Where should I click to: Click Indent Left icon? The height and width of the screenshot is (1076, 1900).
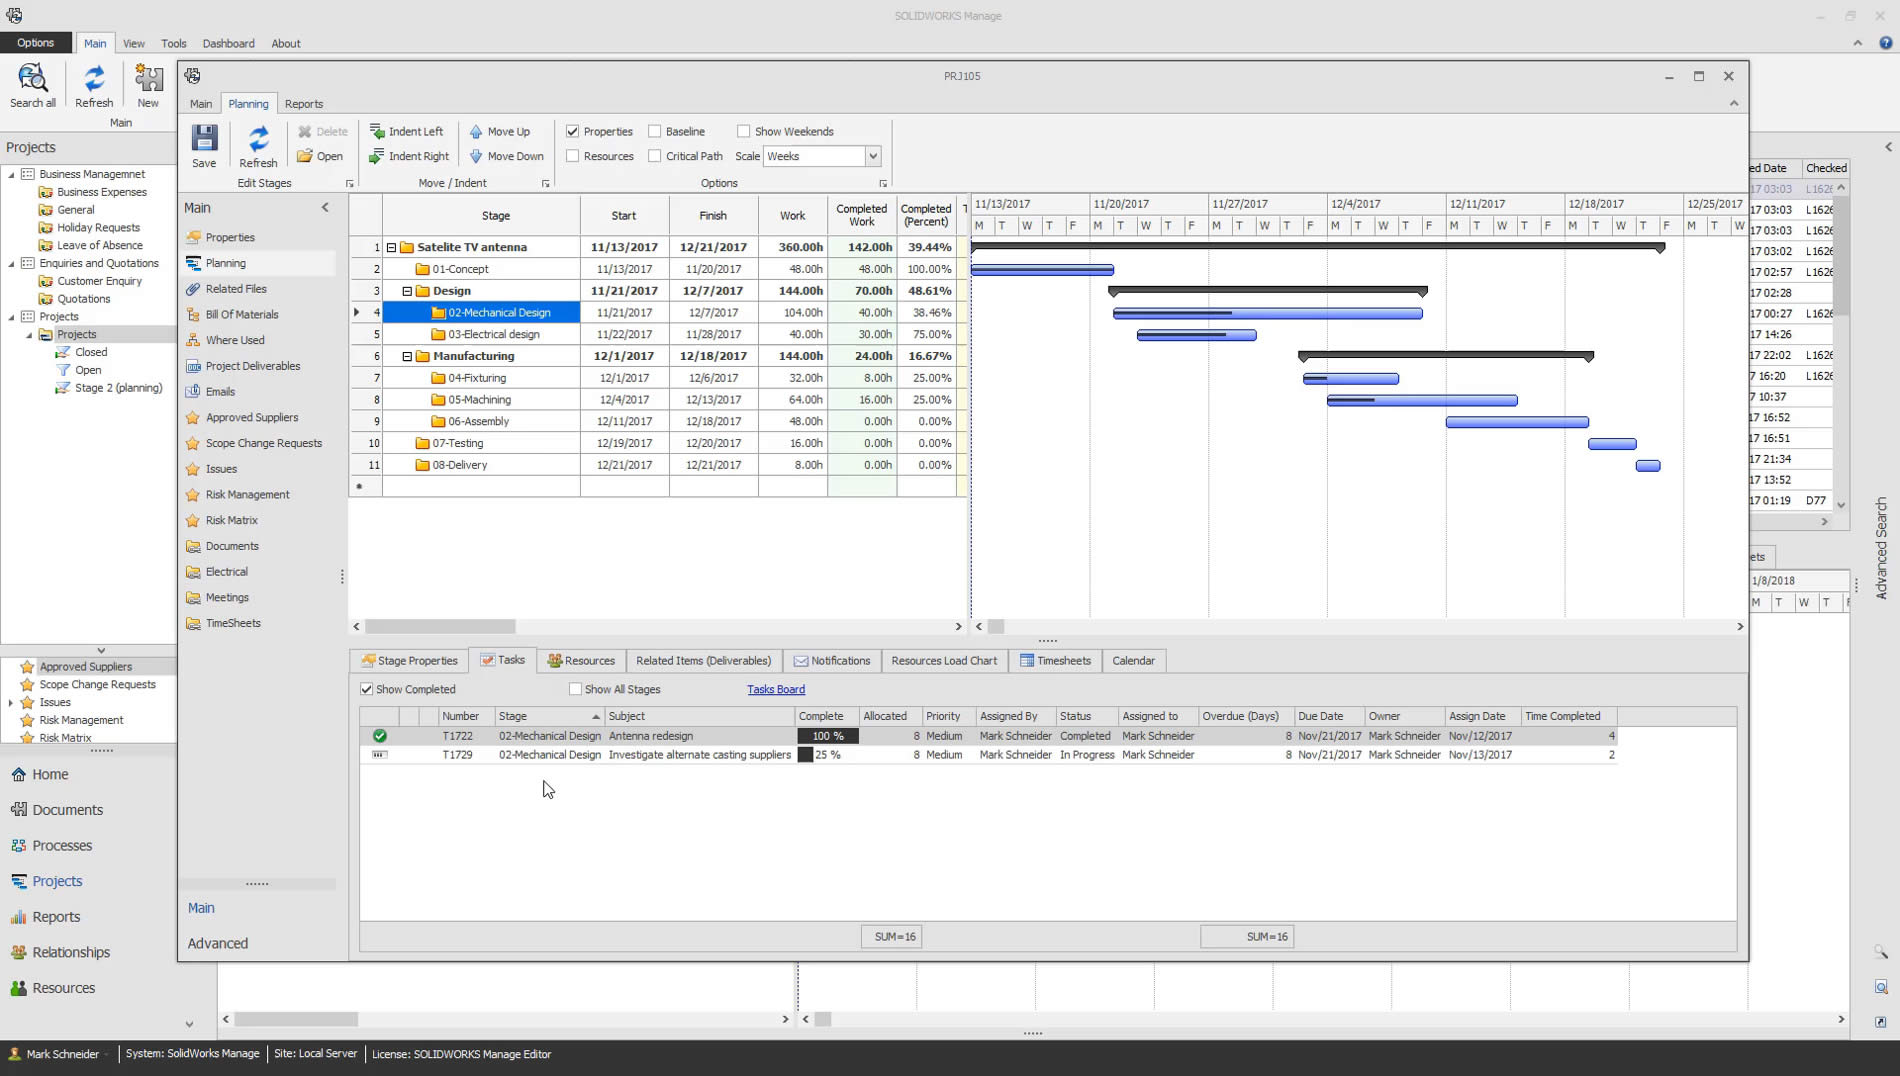[377, 131]
